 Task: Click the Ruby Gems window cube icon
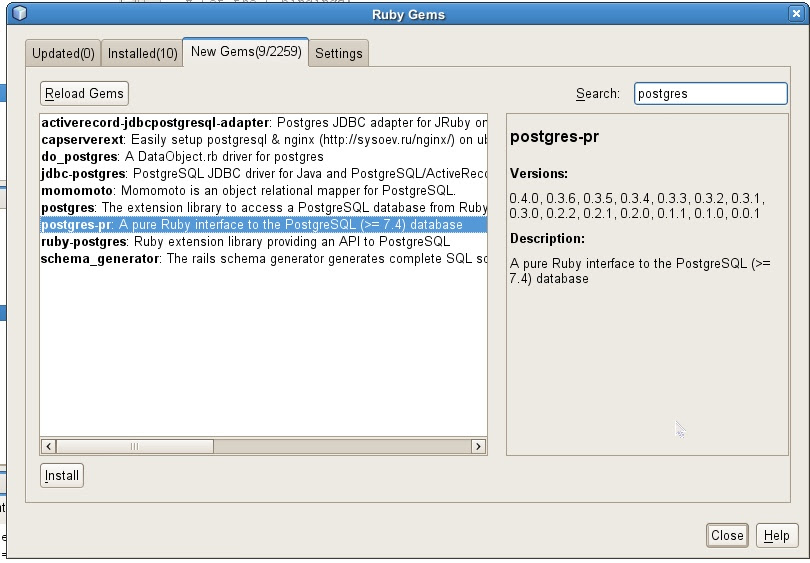[x=19, y=13]
